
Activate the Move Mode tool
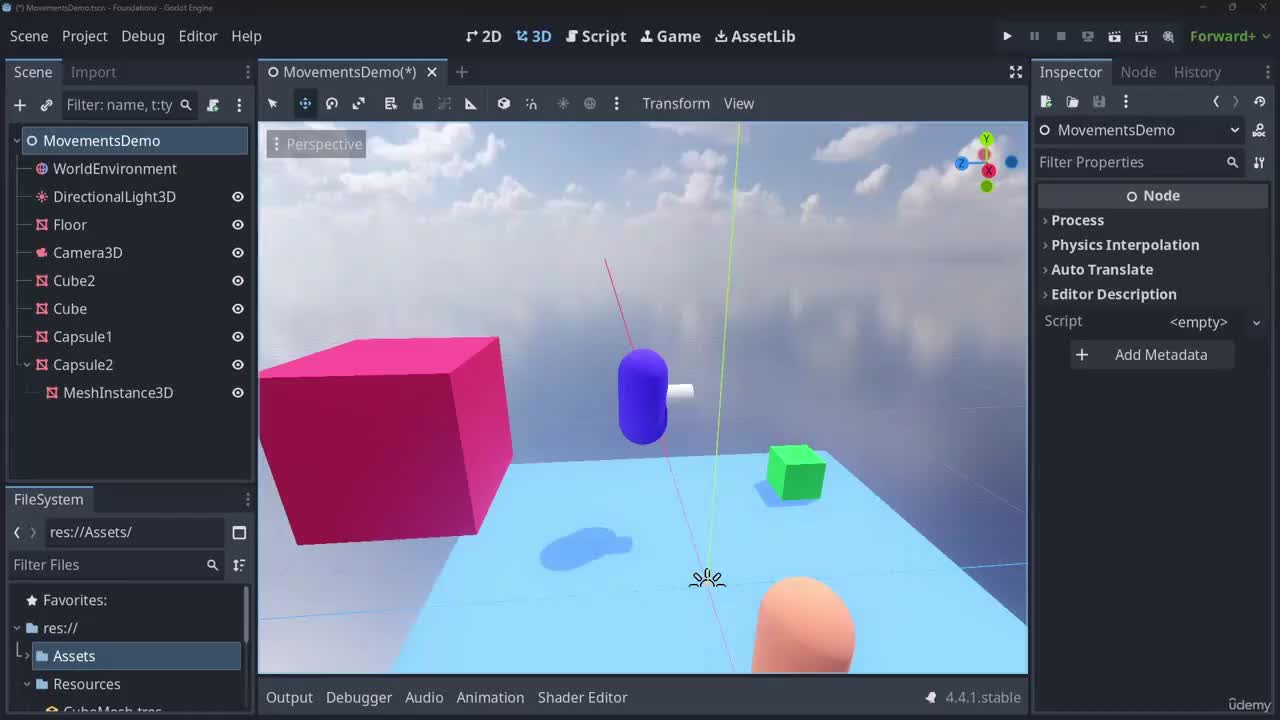[x=305, y=104]
